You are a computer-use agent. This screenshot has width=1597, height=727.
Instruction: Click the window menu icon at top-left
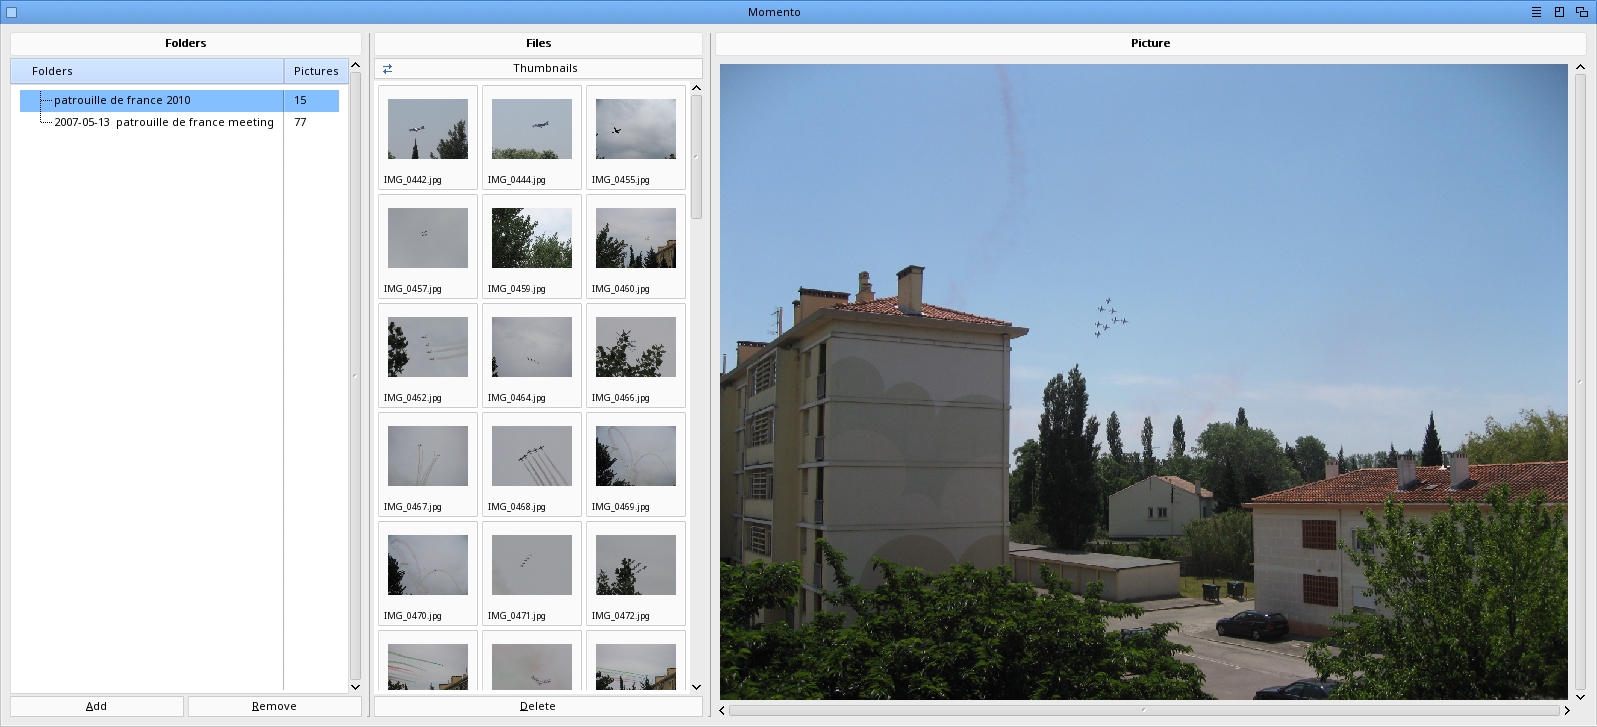tap(12, 12)
